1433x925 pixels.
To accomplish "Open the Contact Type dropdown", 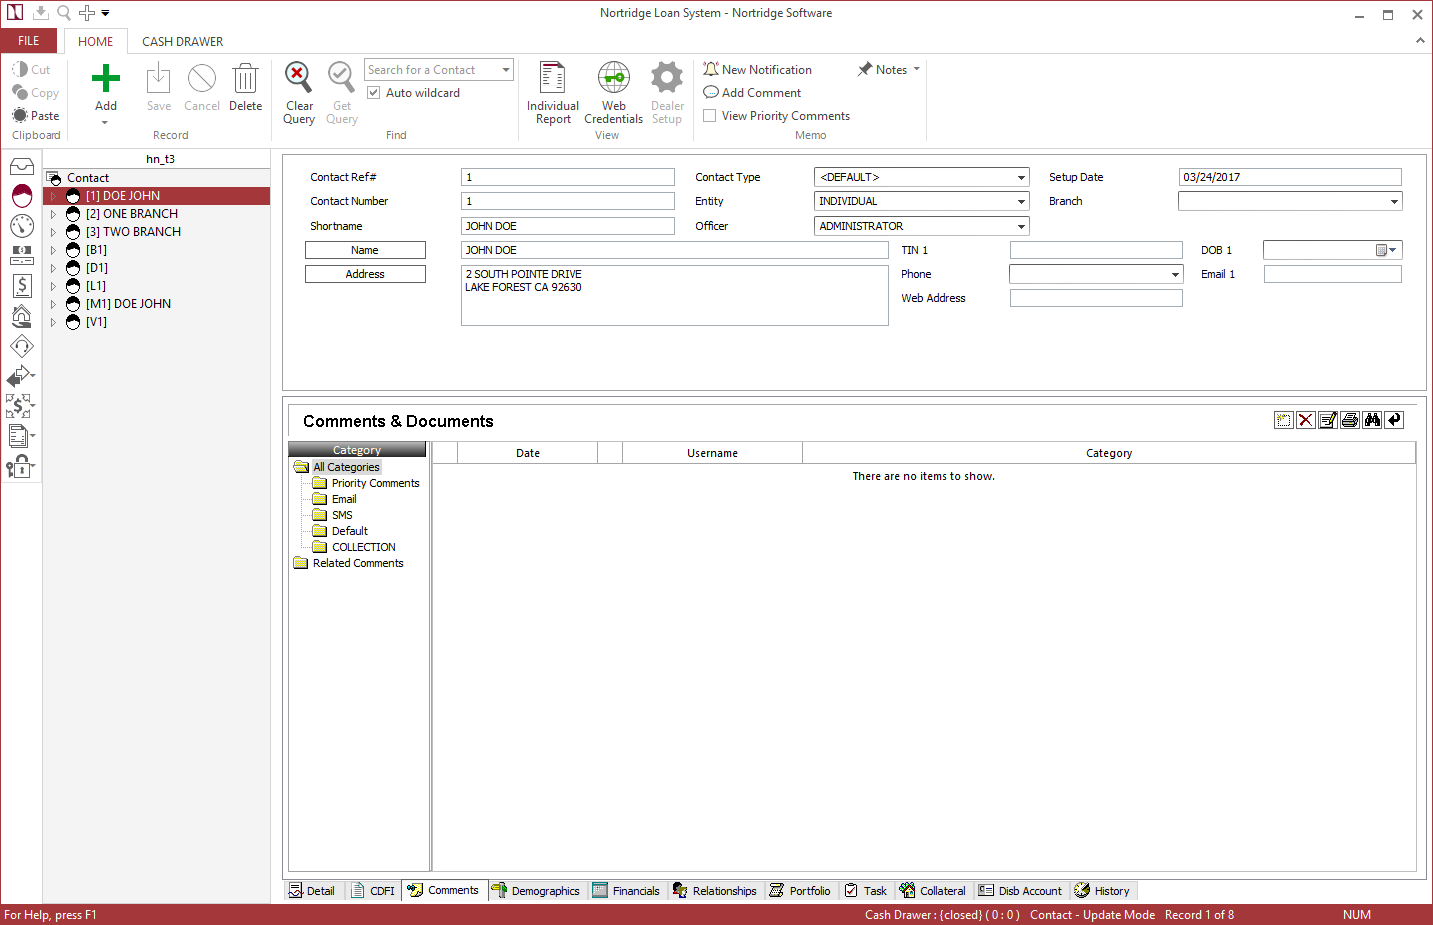I will [1021, 177].
